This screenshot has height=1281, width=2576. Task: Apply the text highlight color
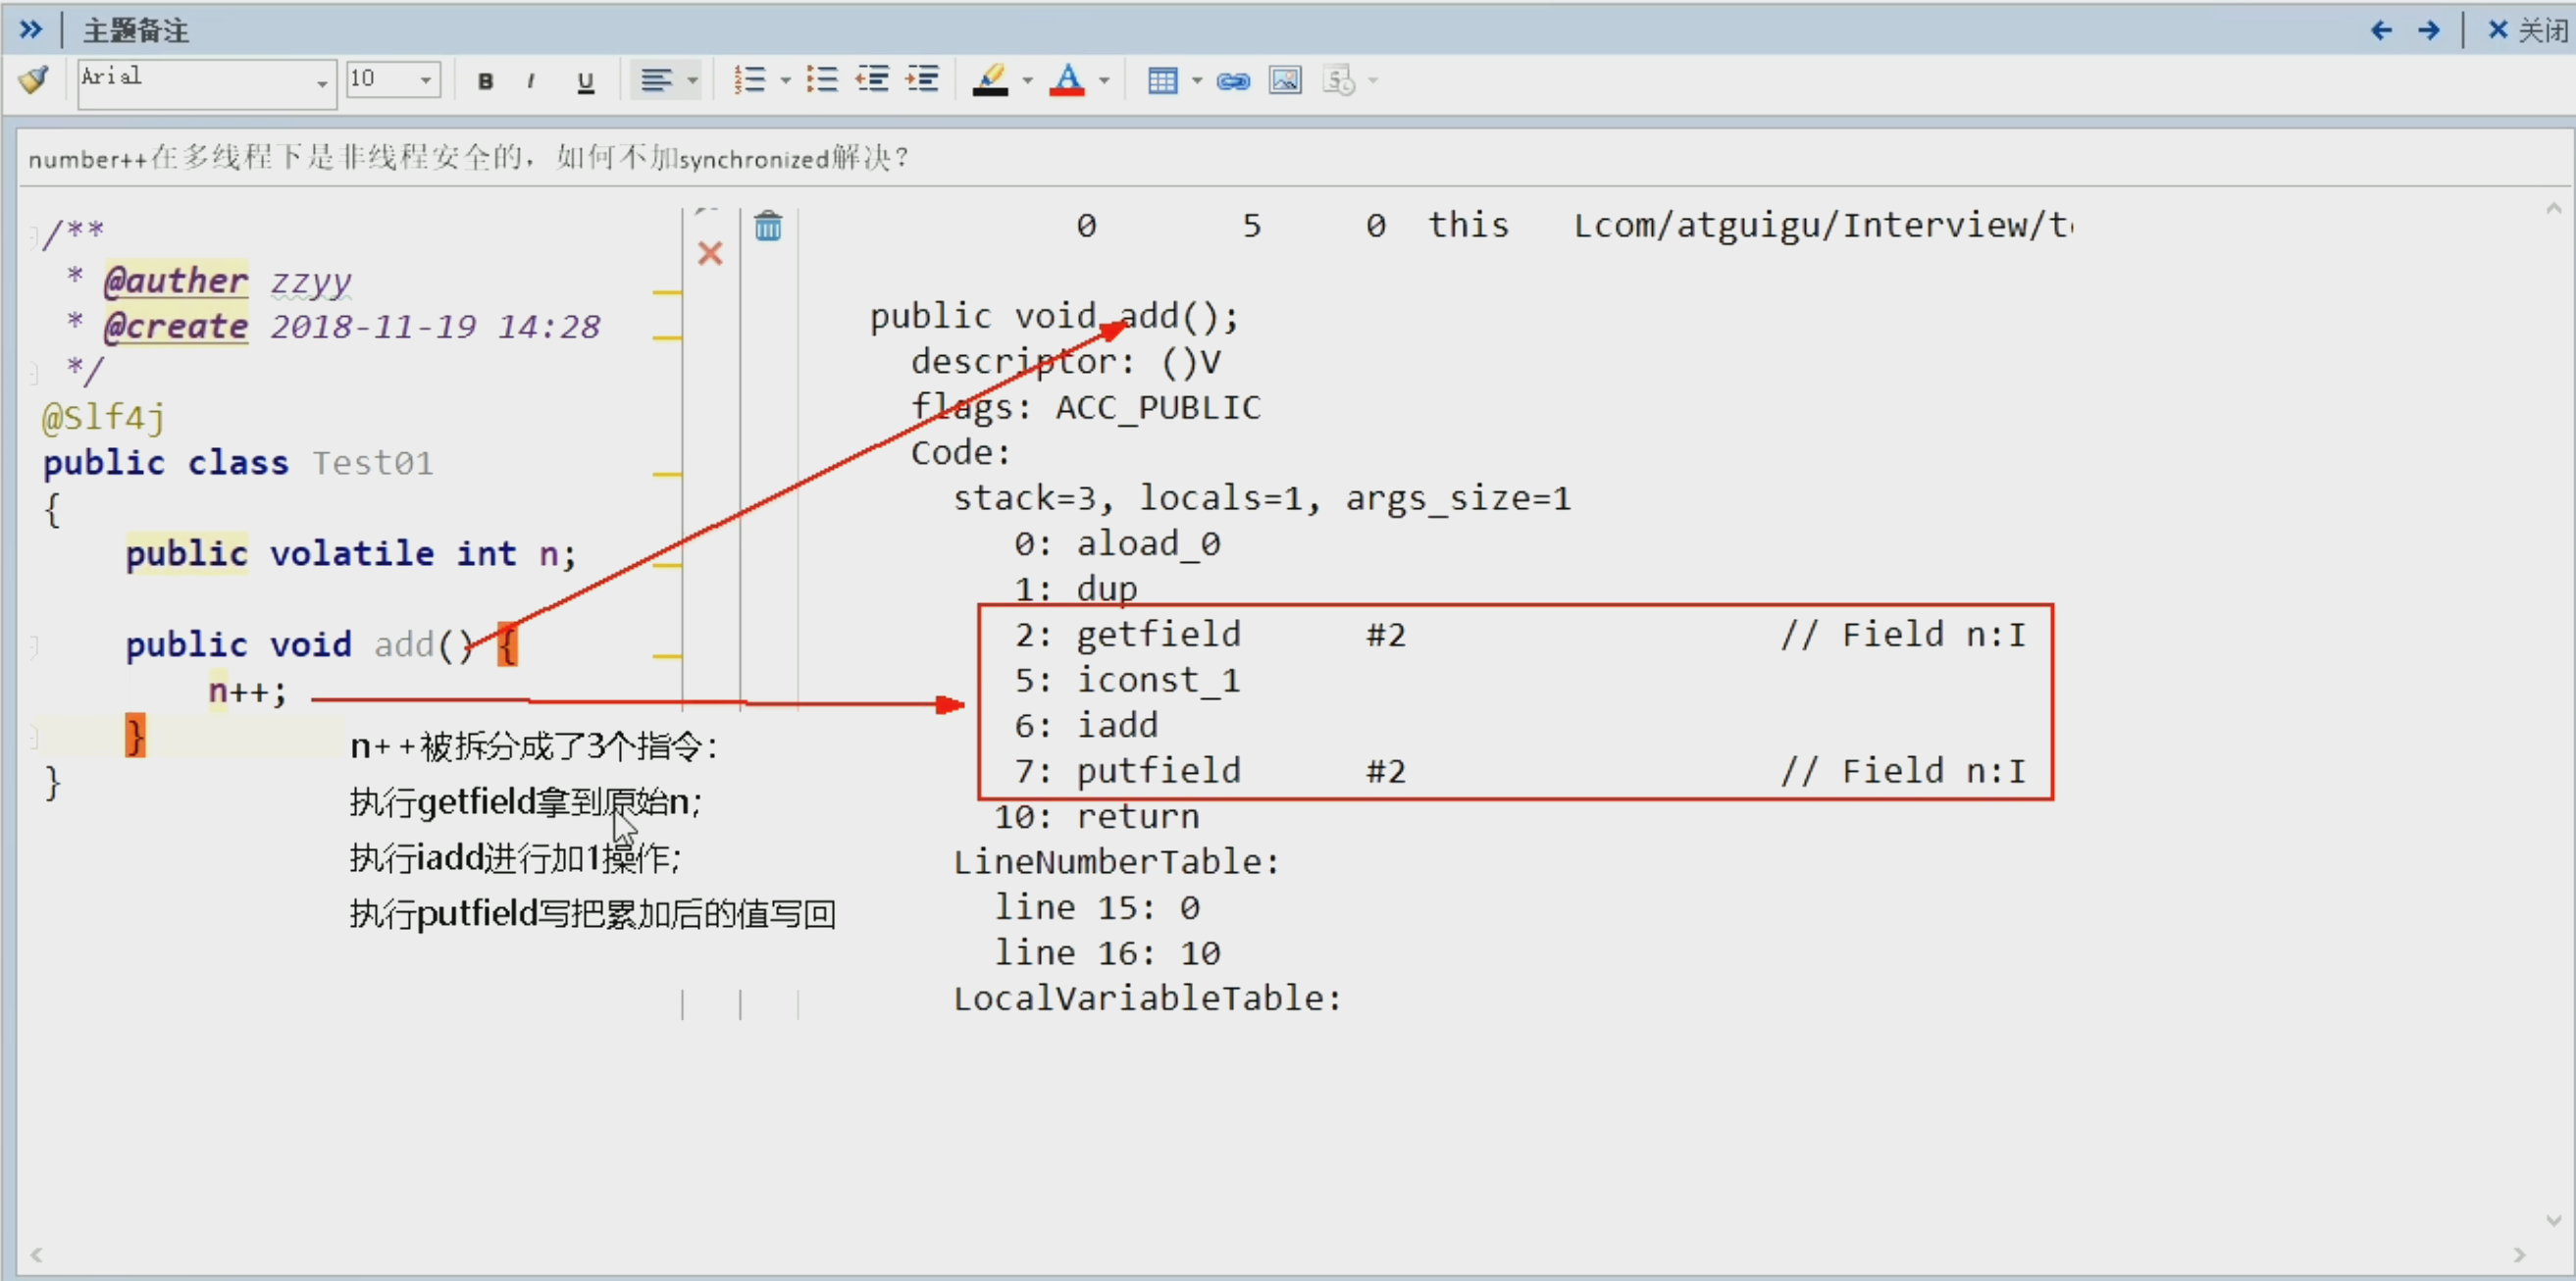click(990, 80)
